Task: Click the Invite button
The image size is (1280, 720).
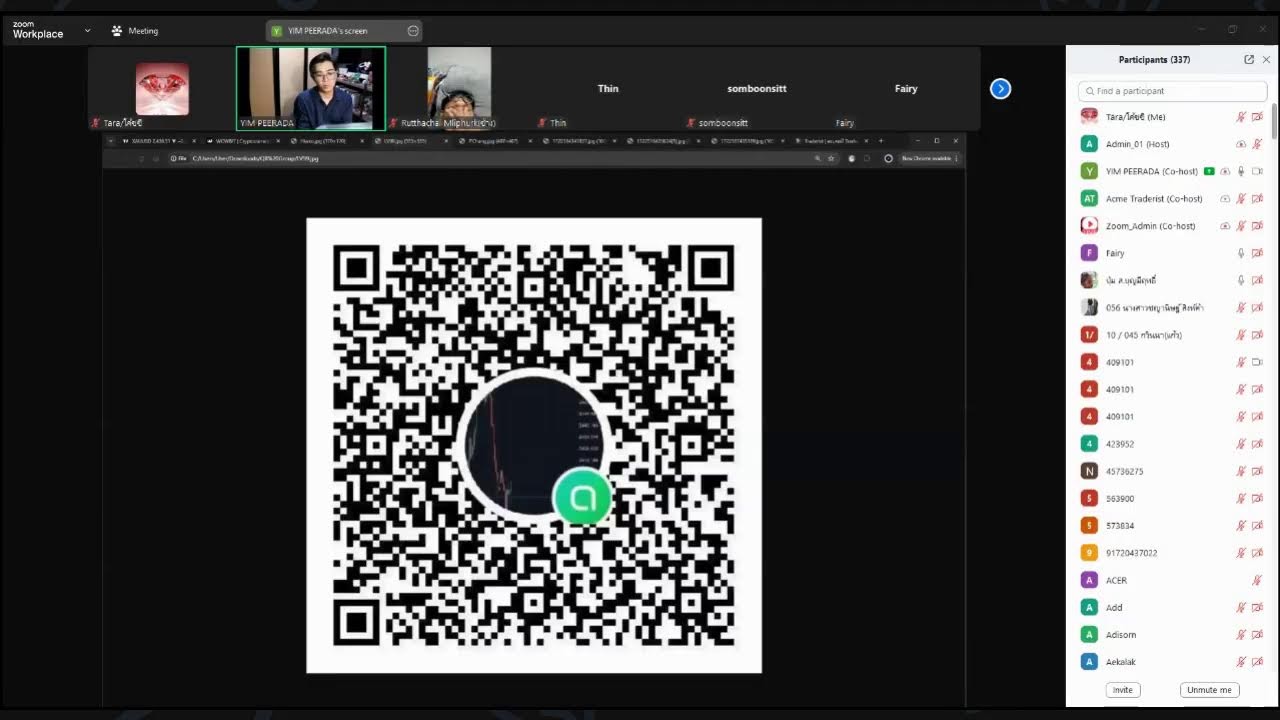Action: pos(1123,690)
